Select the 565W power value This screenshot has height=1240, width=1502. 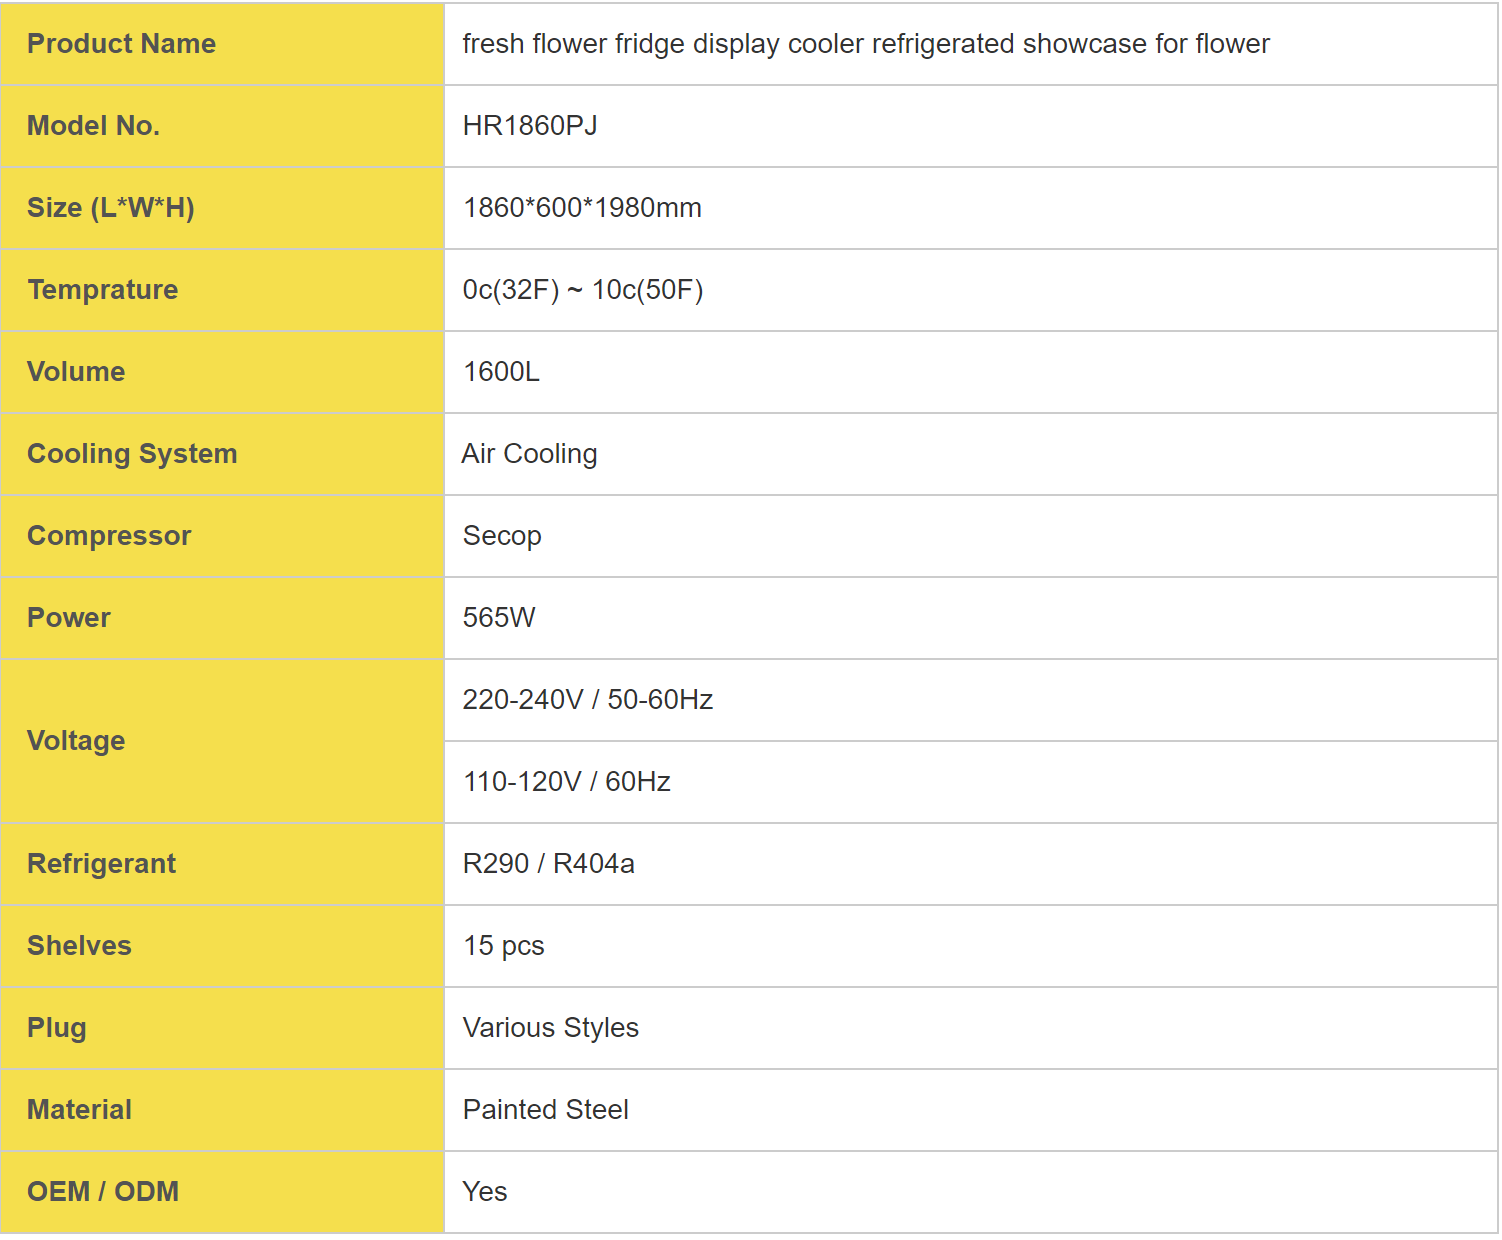click(499, 618)
